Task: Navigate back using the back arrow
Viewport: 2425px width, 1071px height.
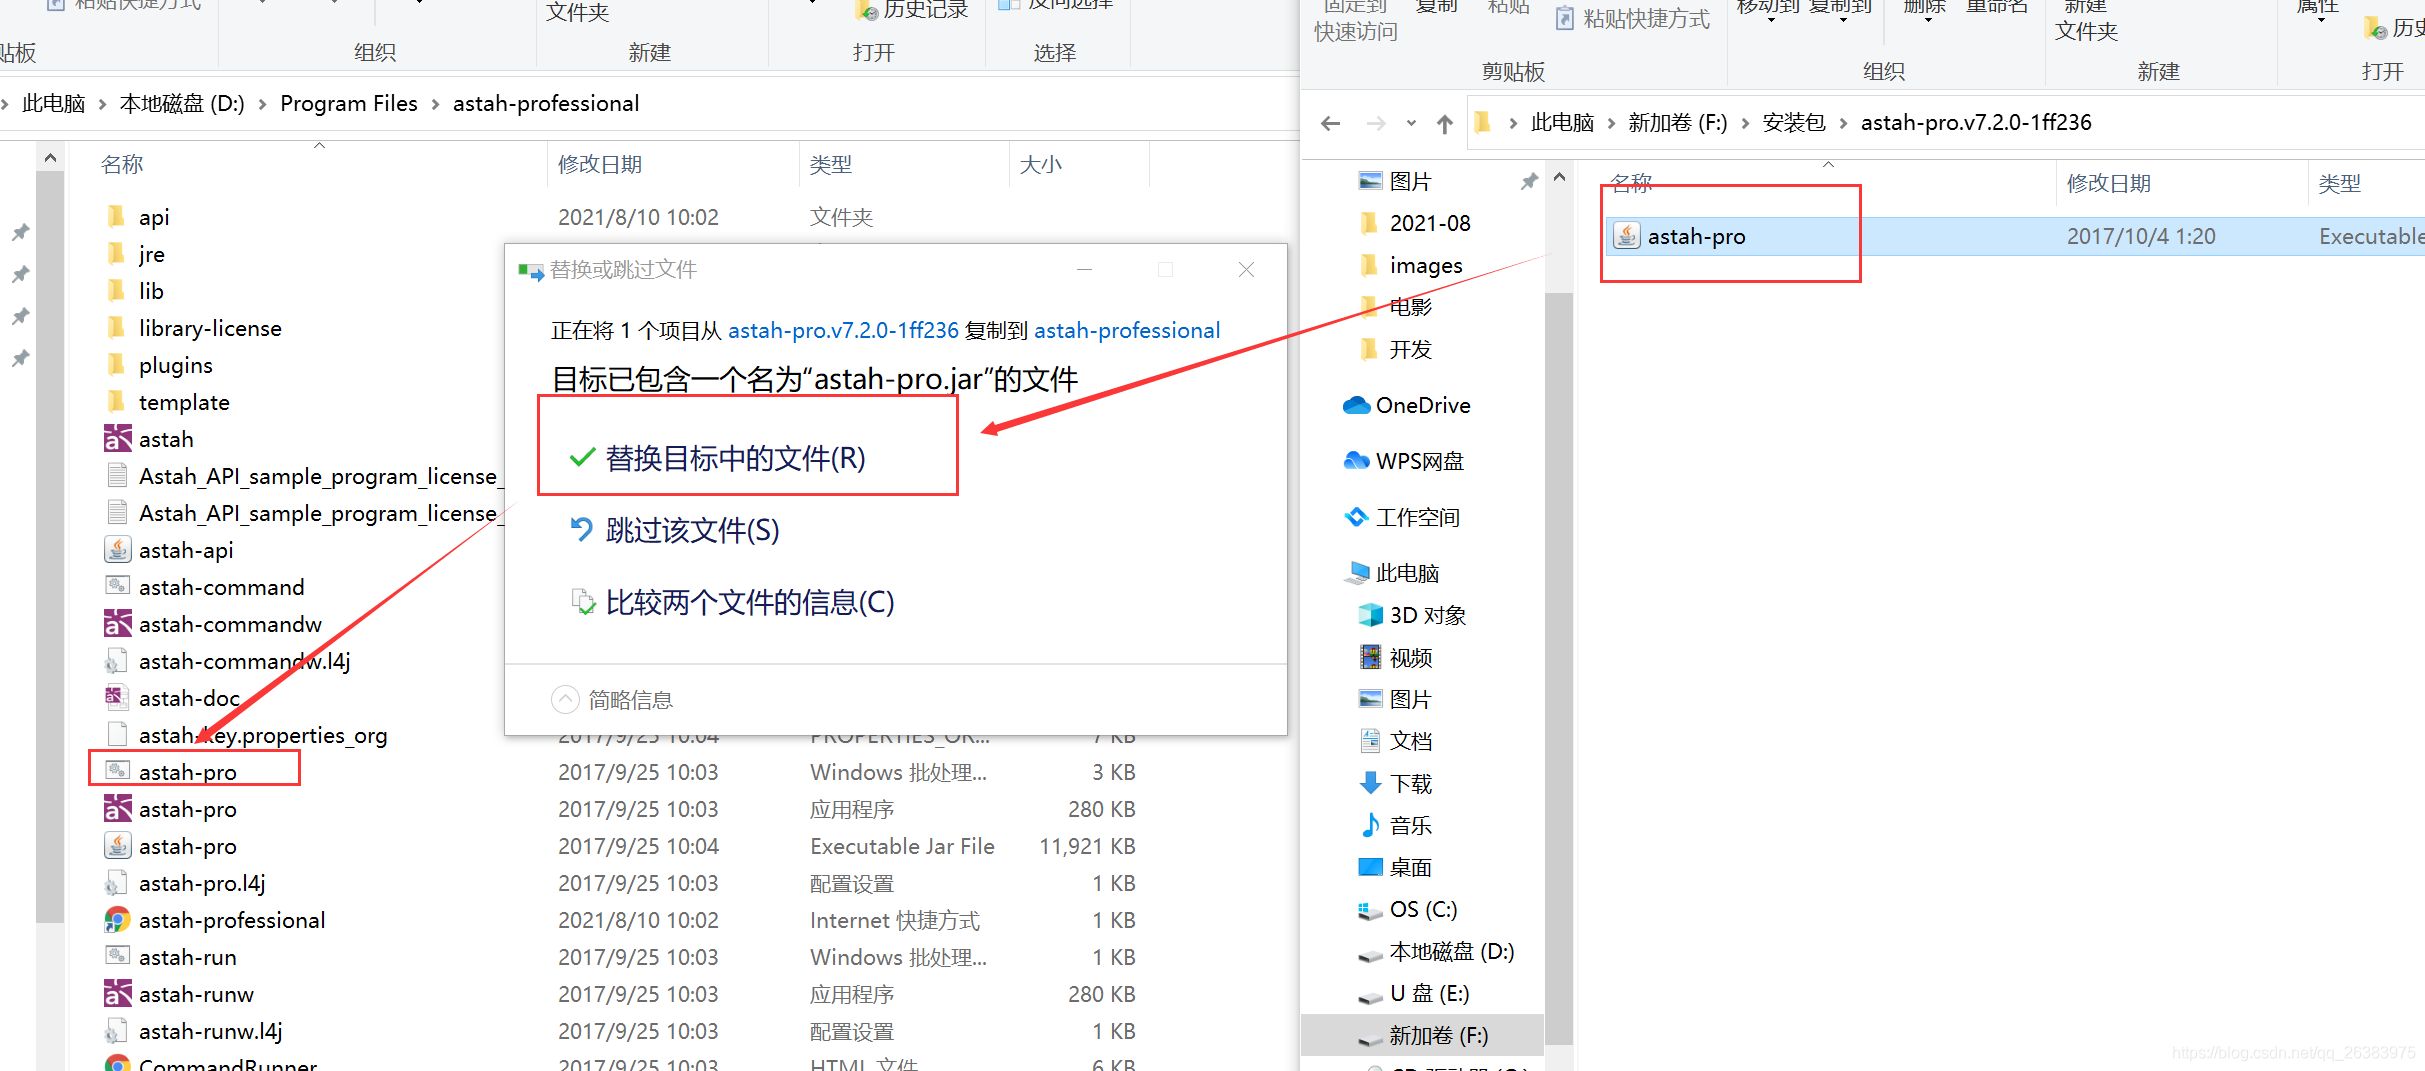Action: (1330, 122)
